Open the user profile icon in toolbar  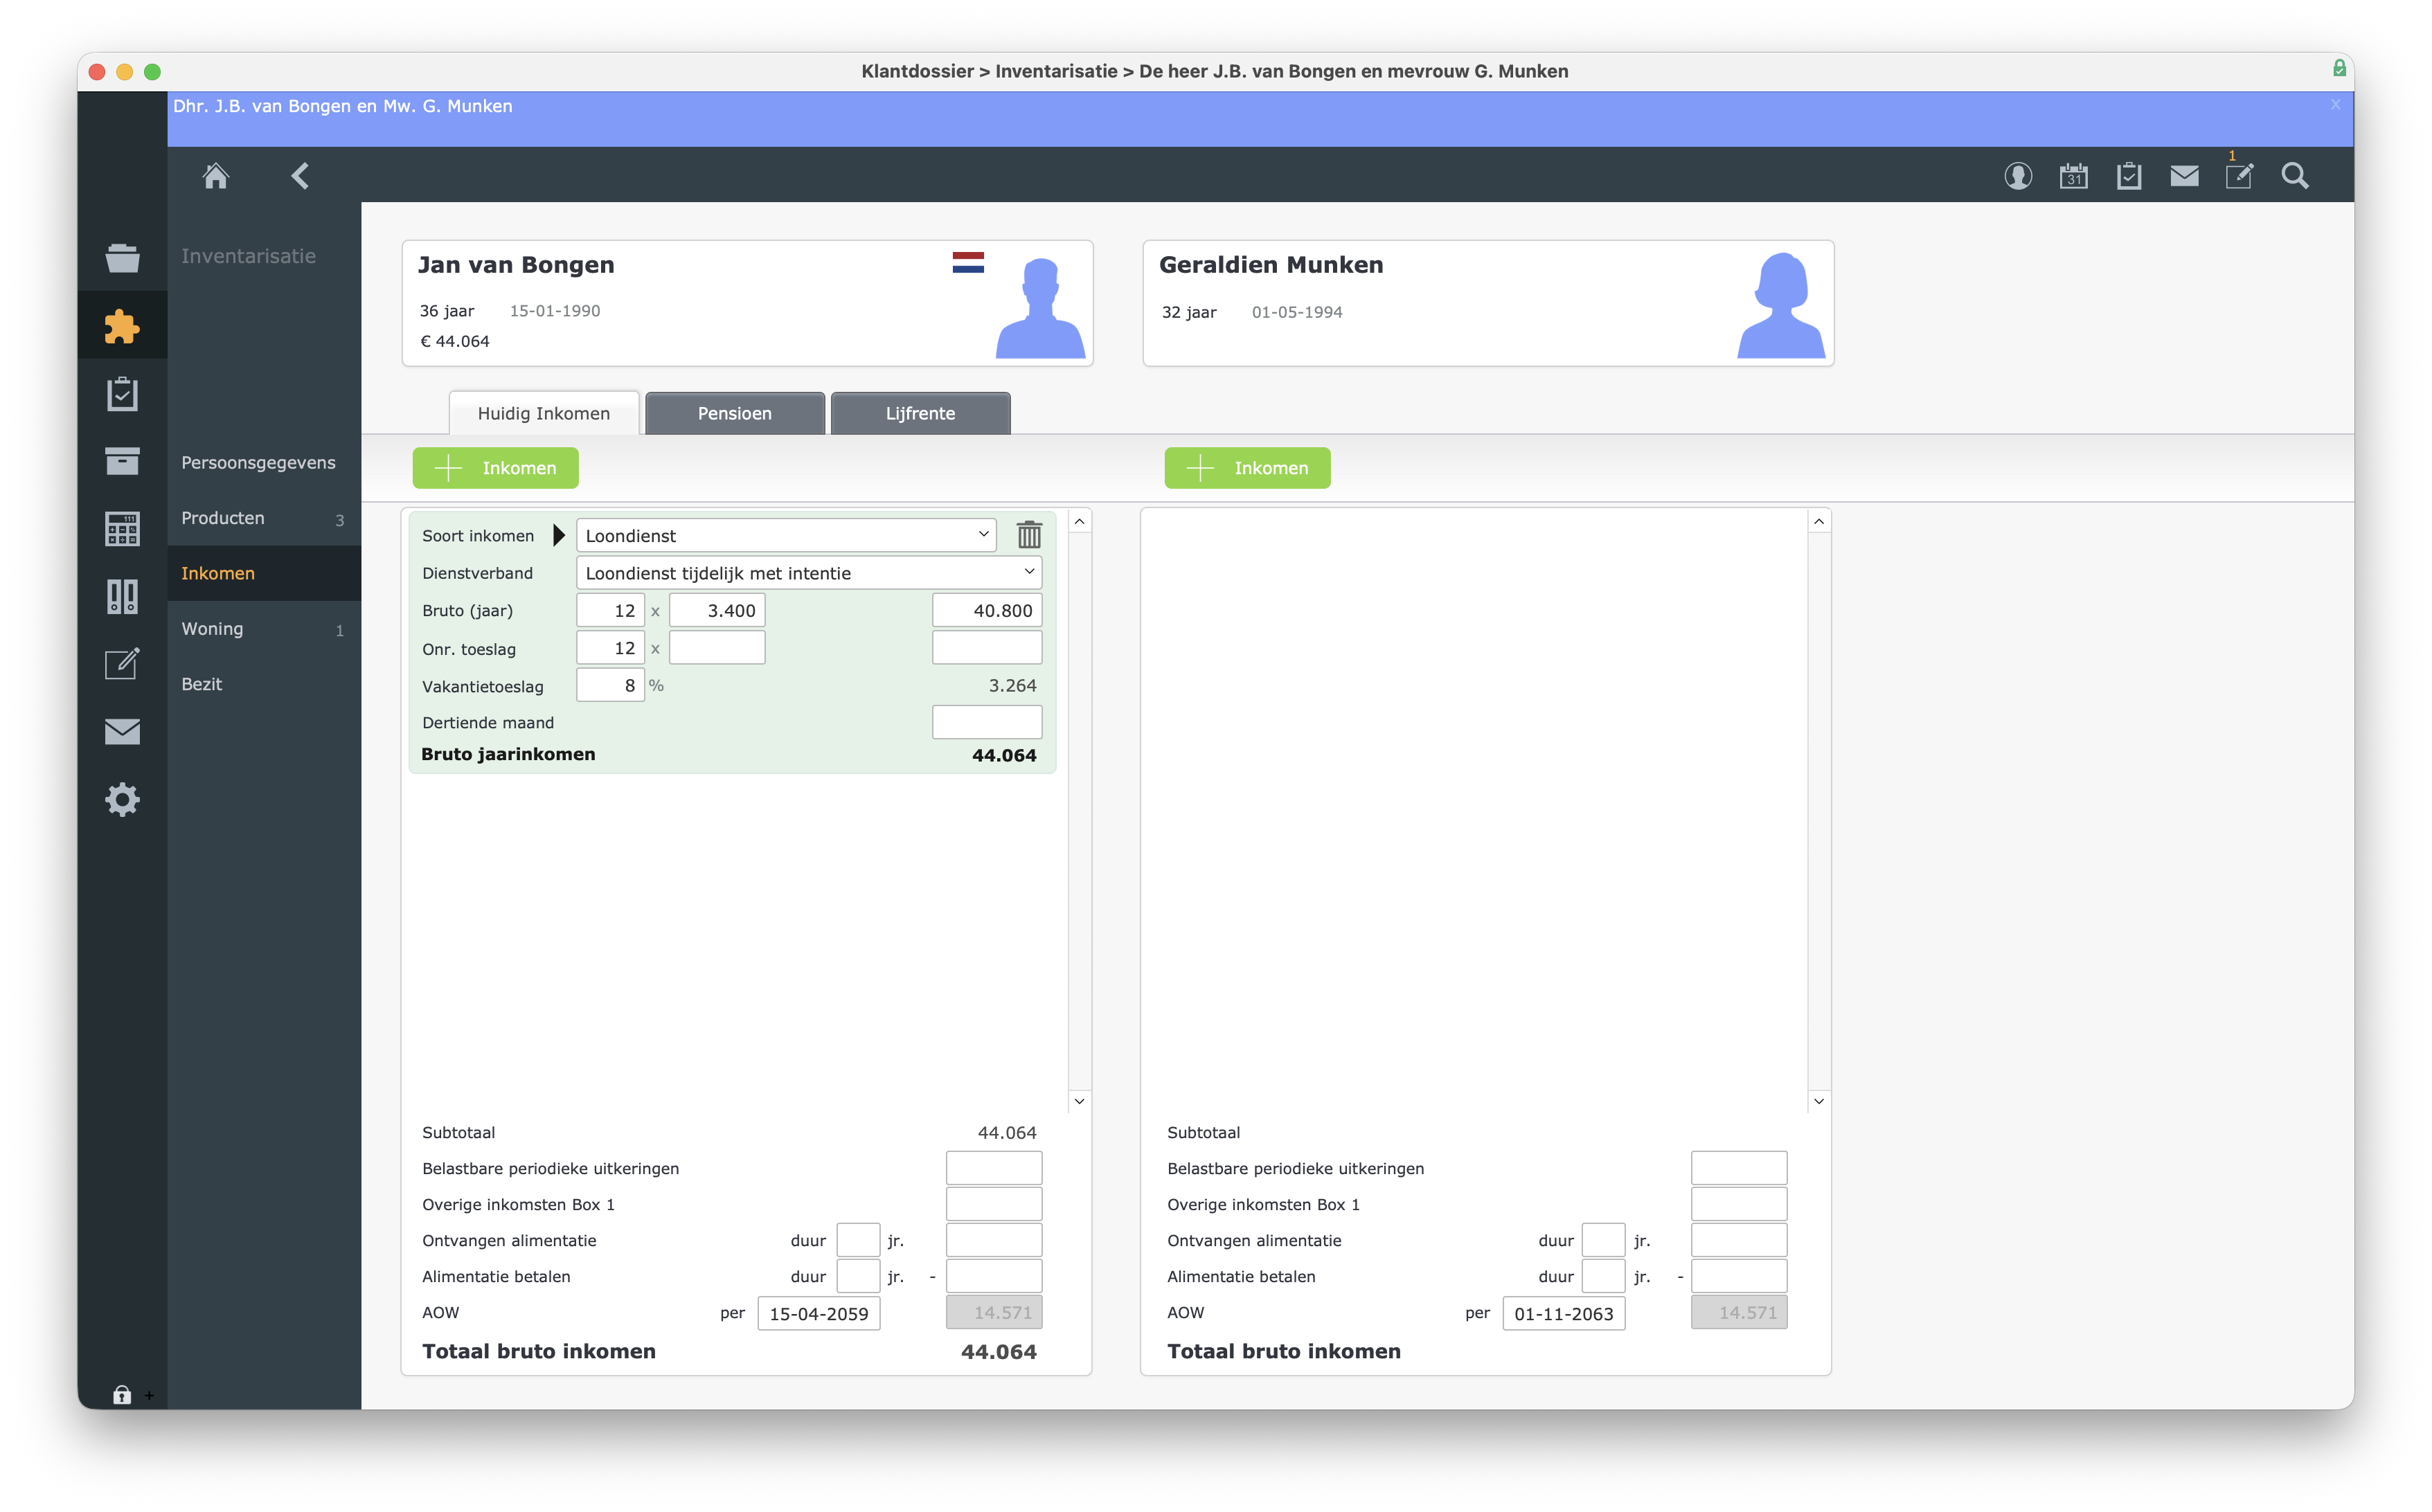coord(2018,176)
